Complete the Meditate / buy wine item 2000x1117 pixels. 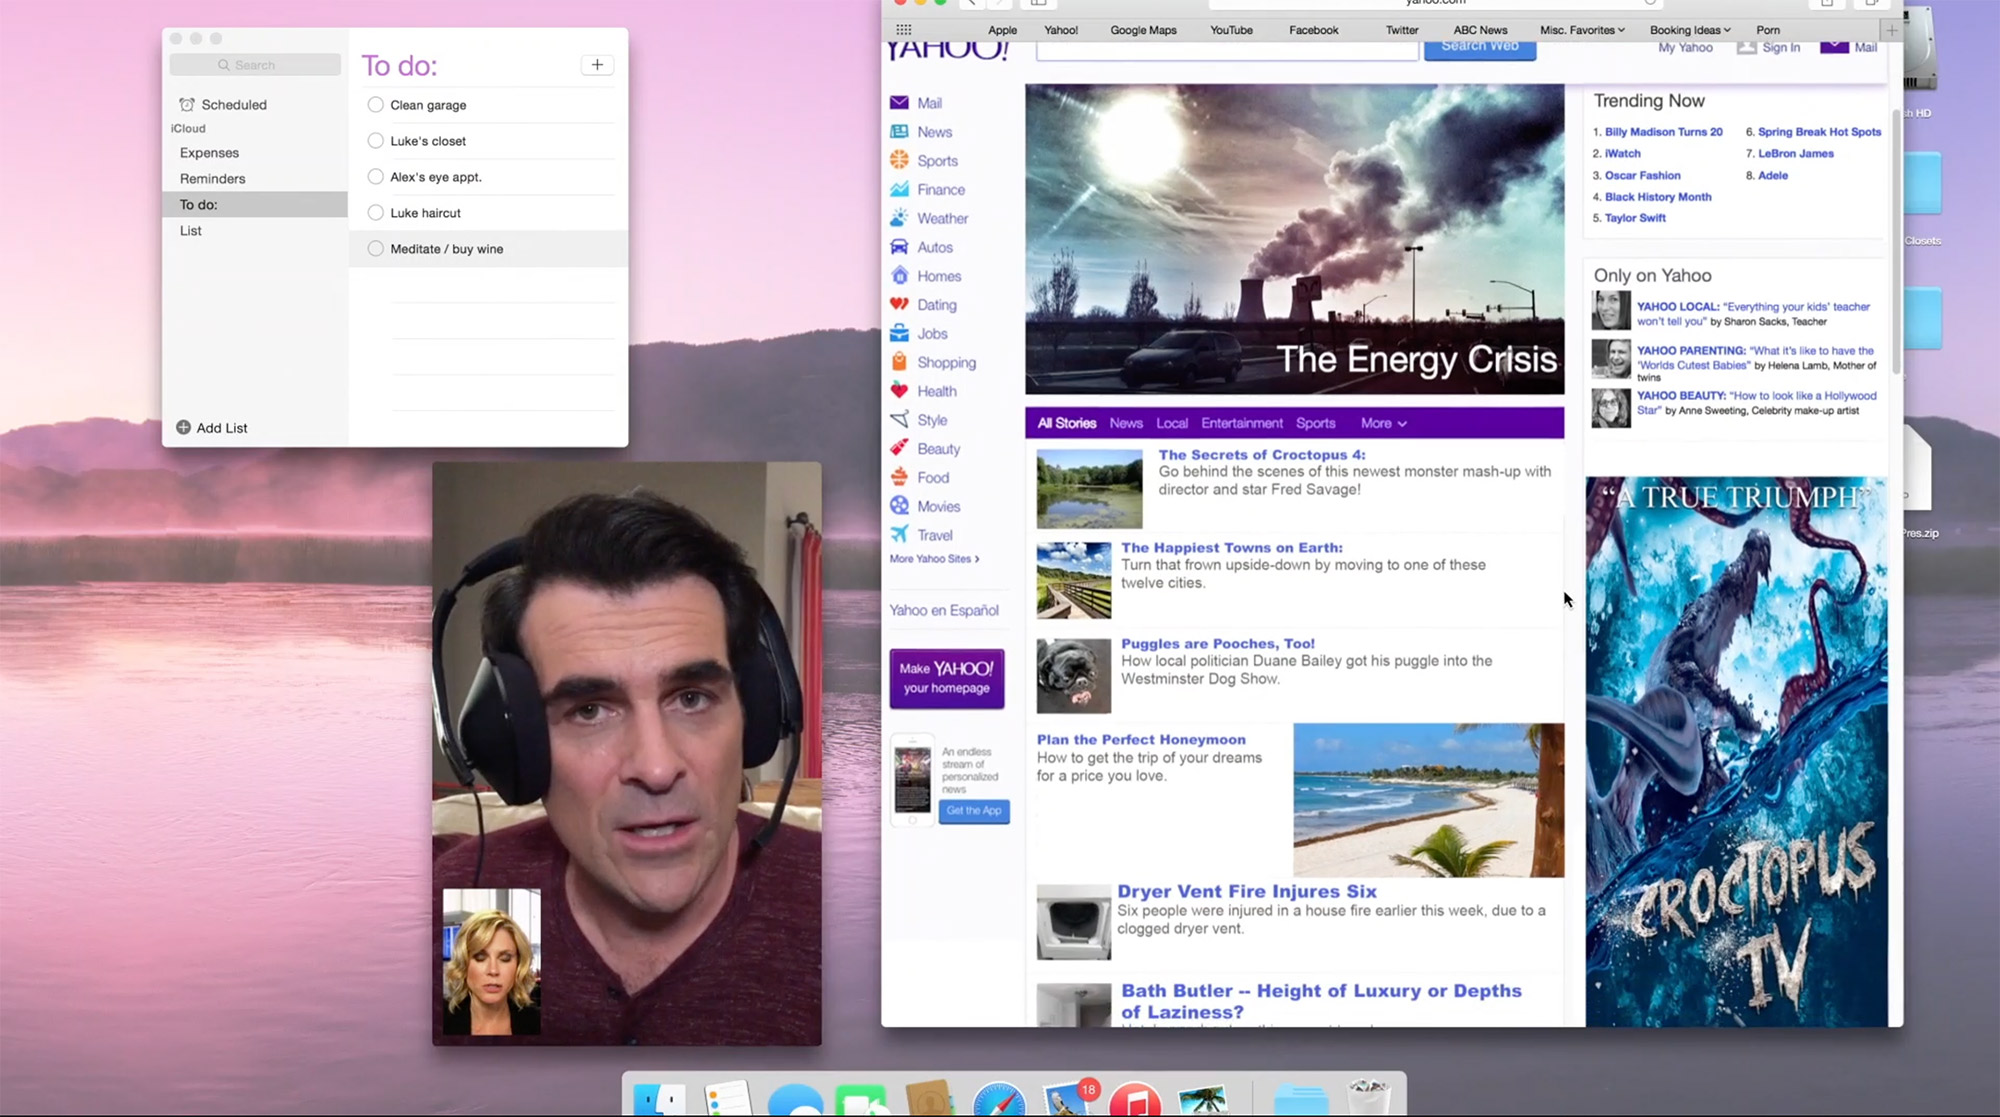[x=375, y=249]
